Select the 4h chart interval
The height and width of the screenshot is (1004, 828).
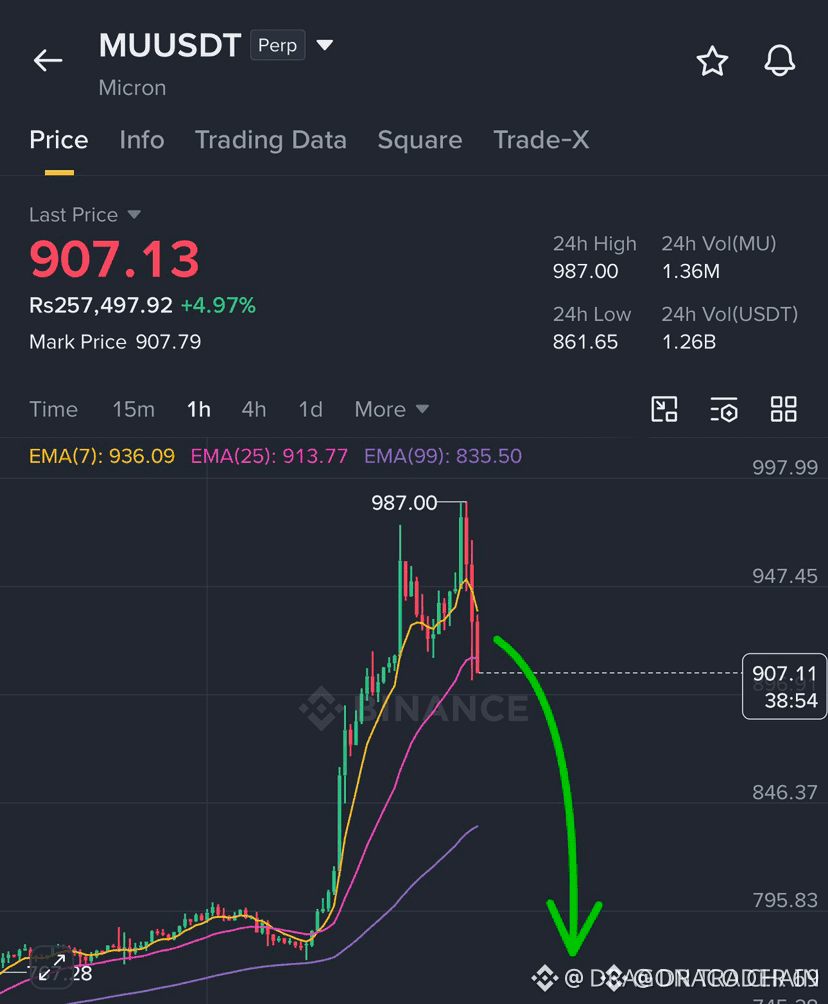[x=254, y=409]
